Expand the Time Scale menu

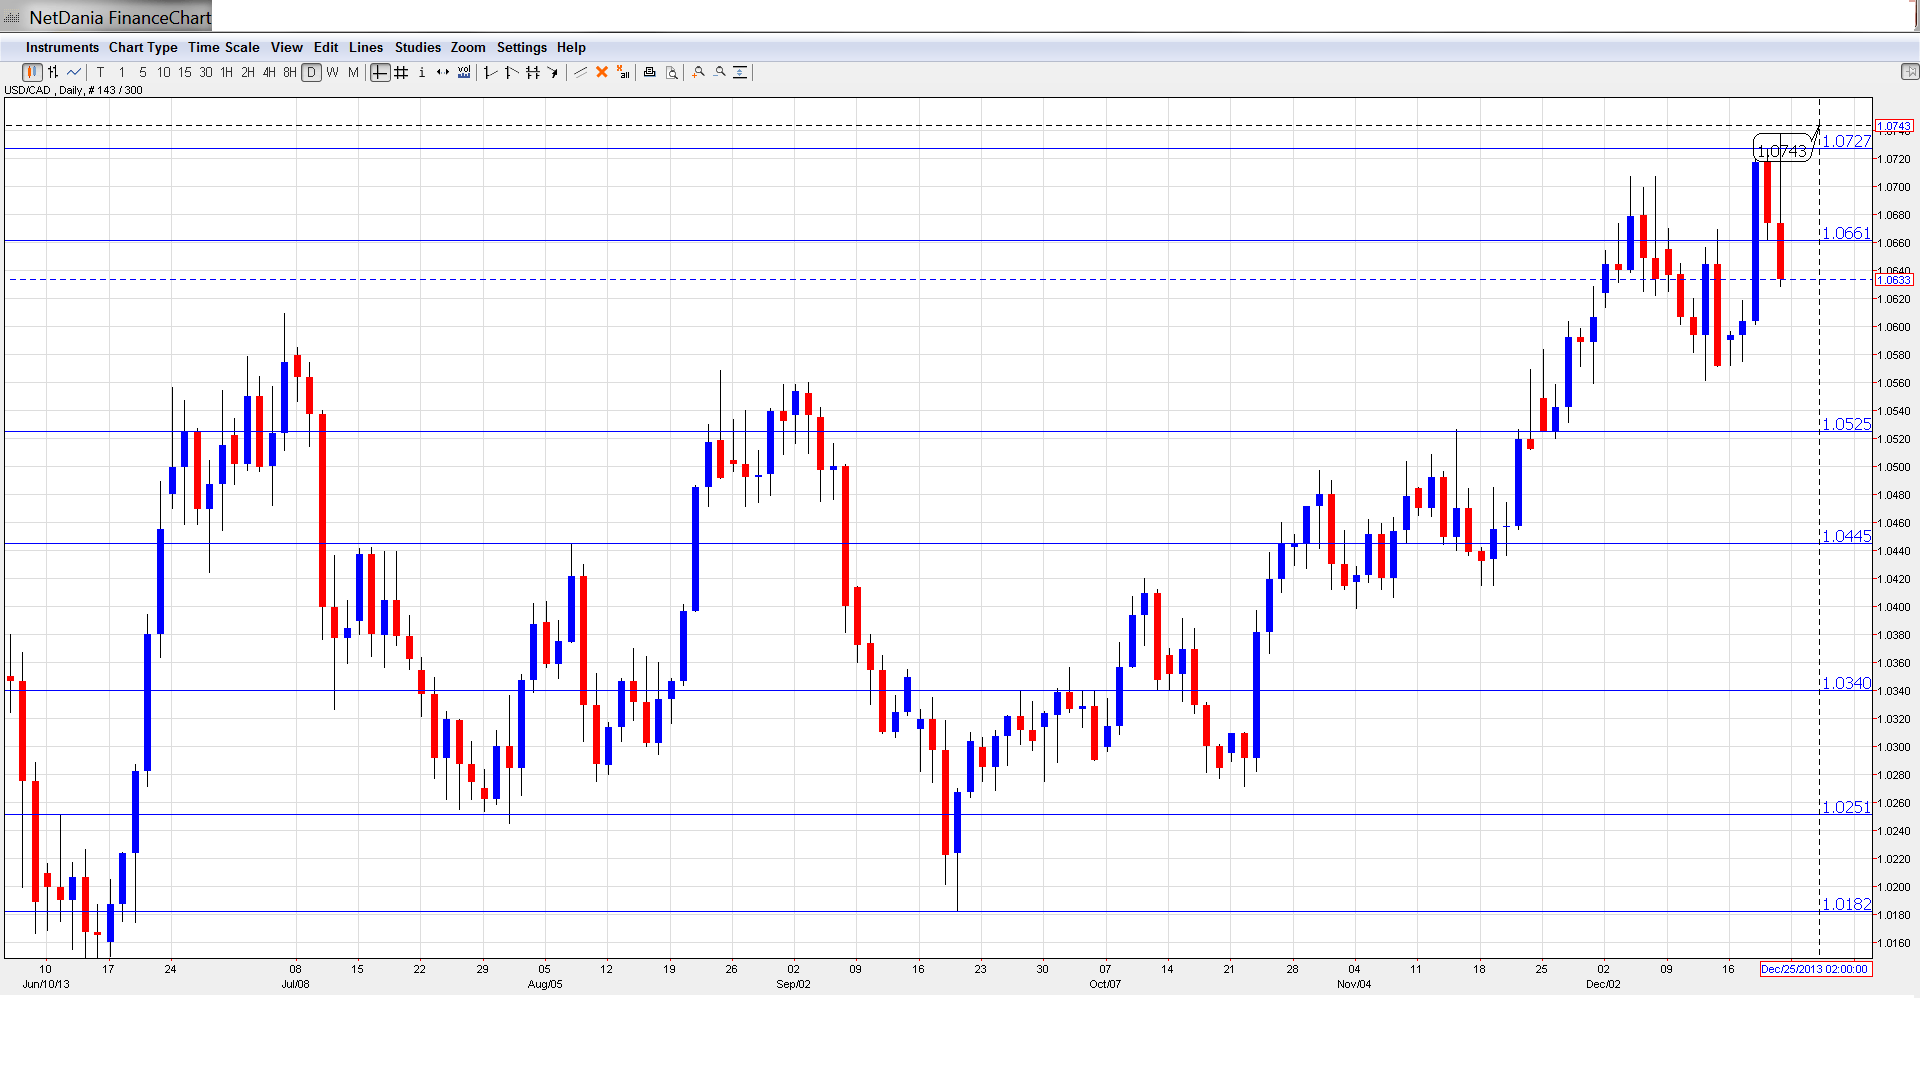pyautogui.click(x=223, y=47)
